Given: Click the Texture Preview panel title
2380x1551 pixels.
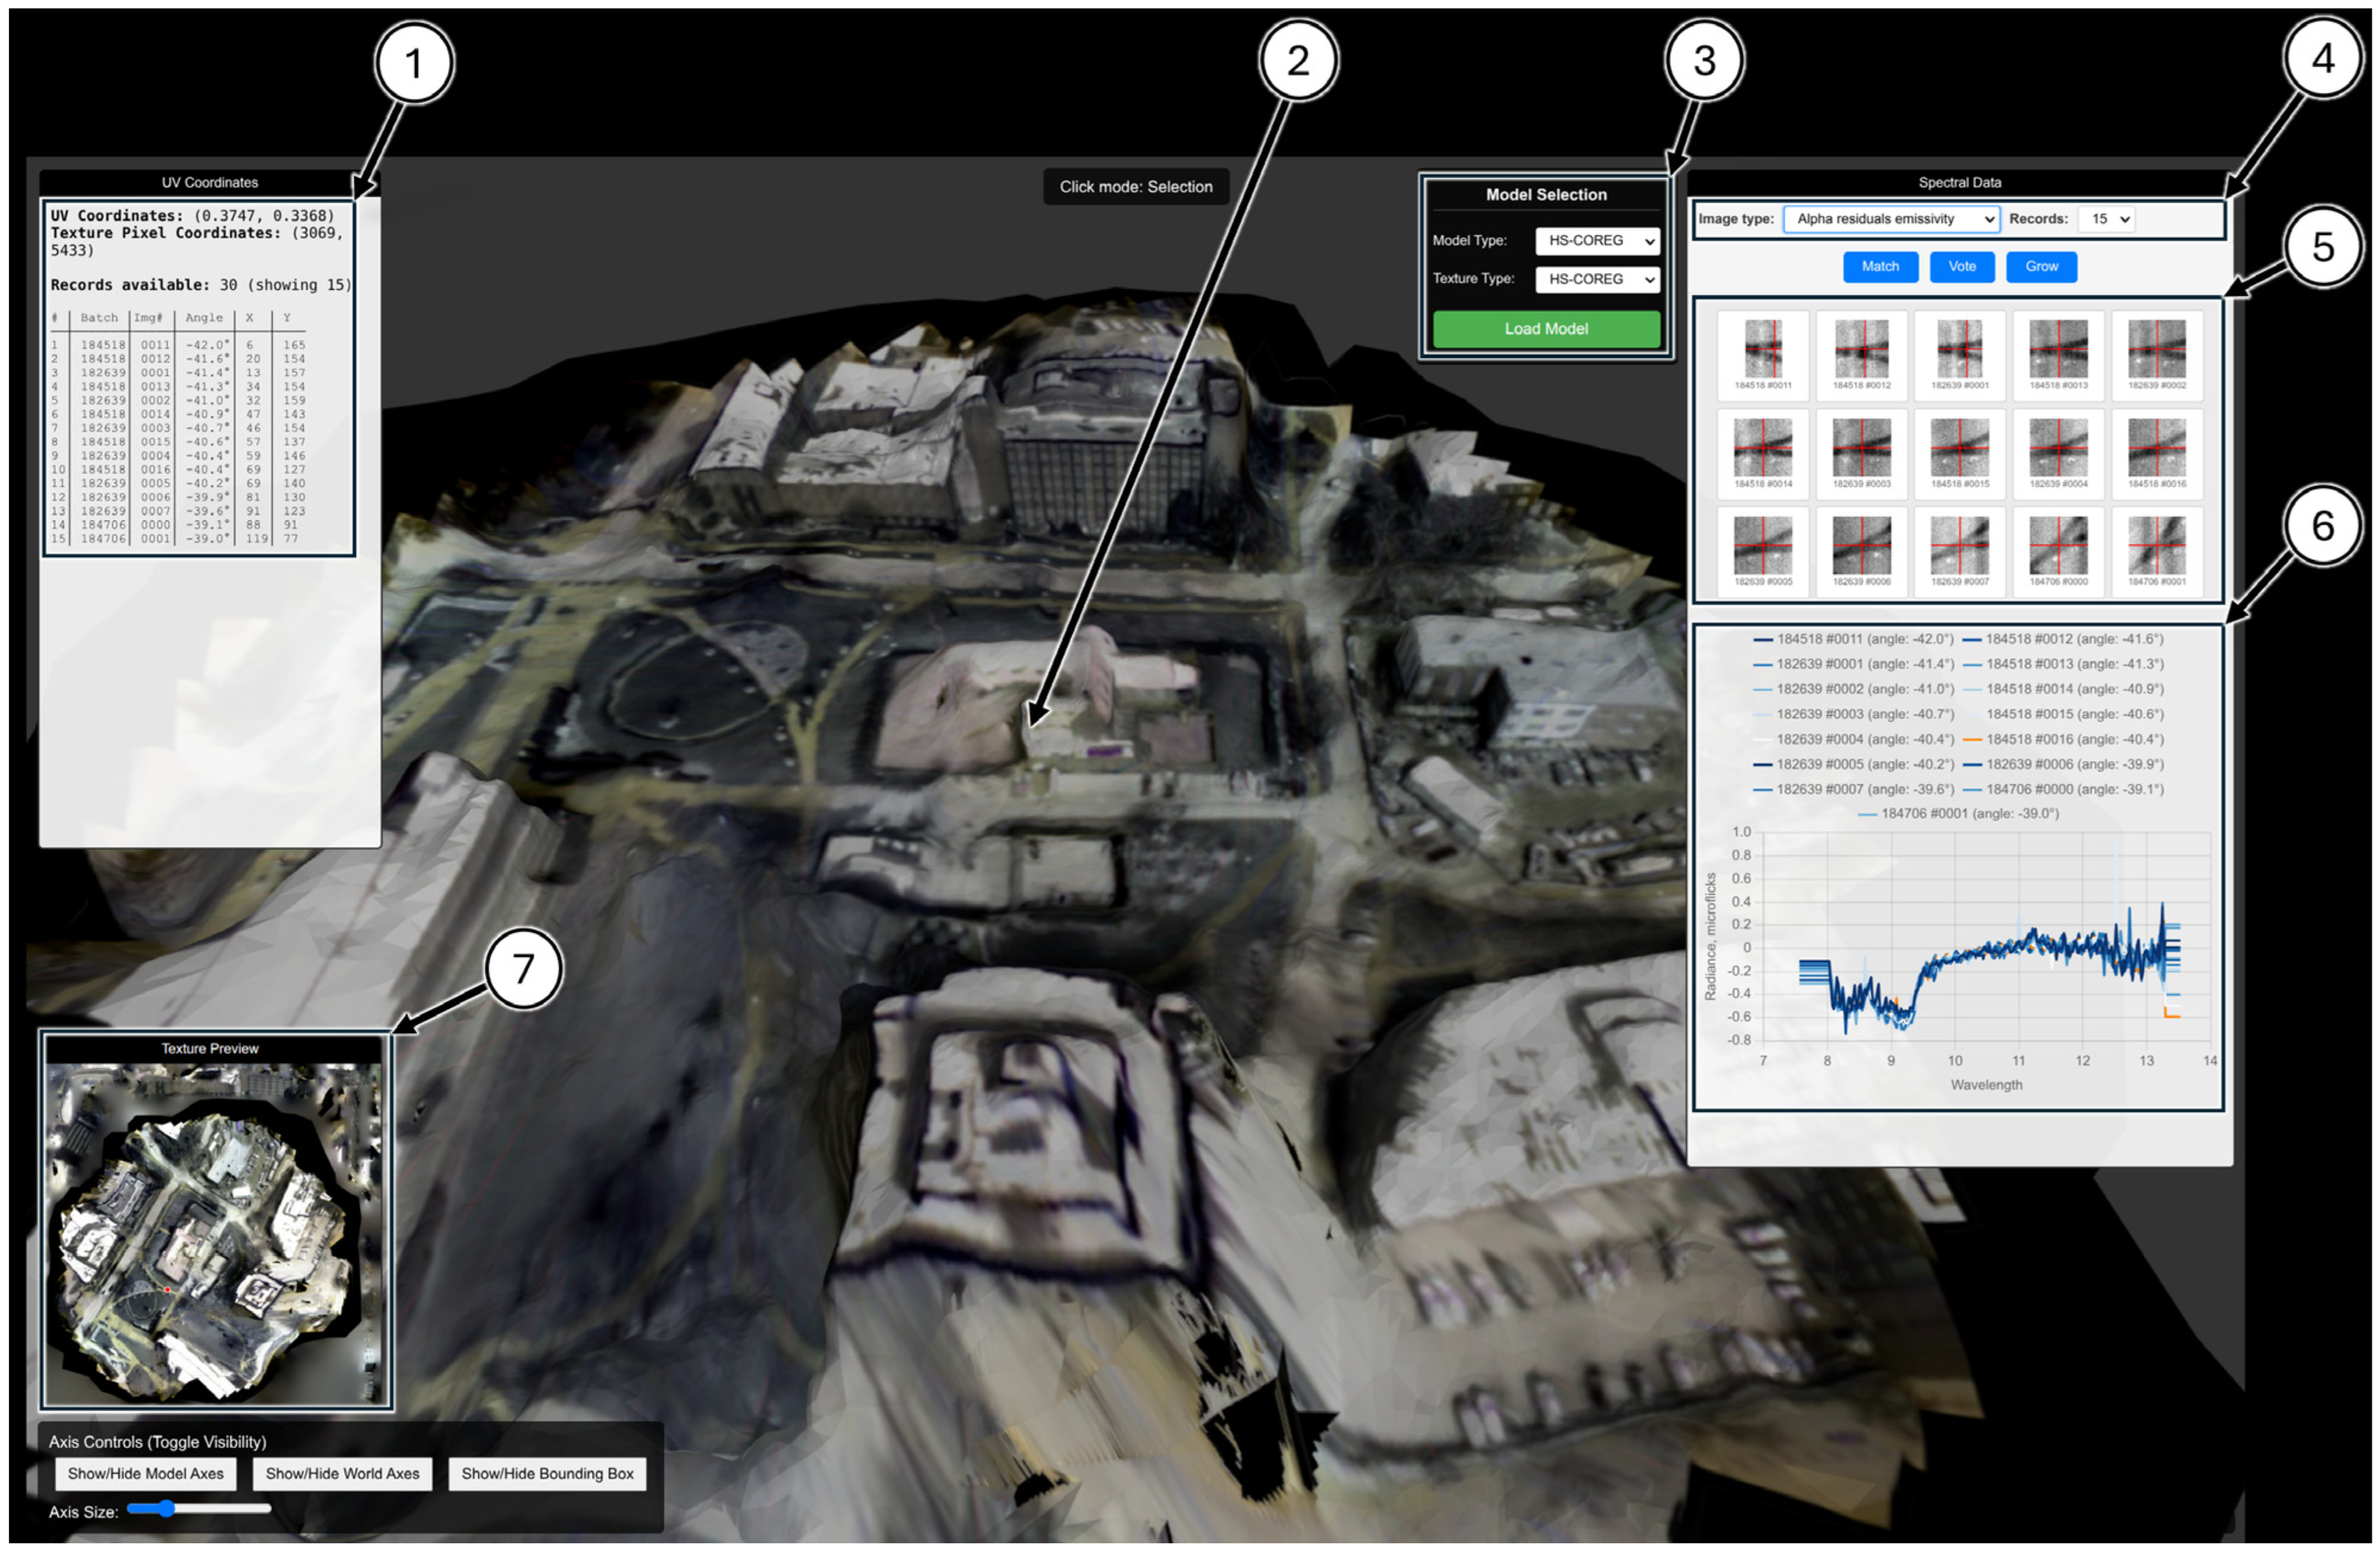Looking at the screenshot, I should pyautogui.click(x=210, y=1048).
